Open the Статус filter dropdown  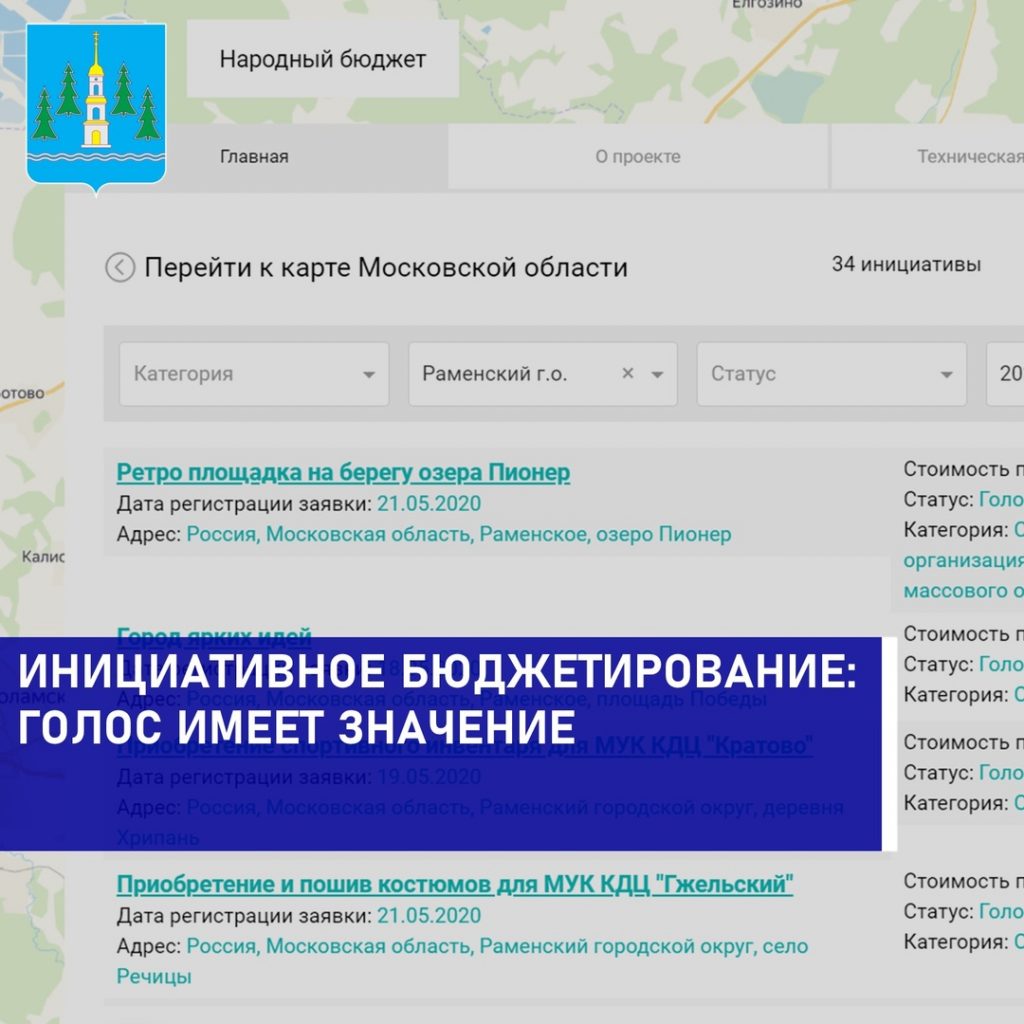coord(831,374)
